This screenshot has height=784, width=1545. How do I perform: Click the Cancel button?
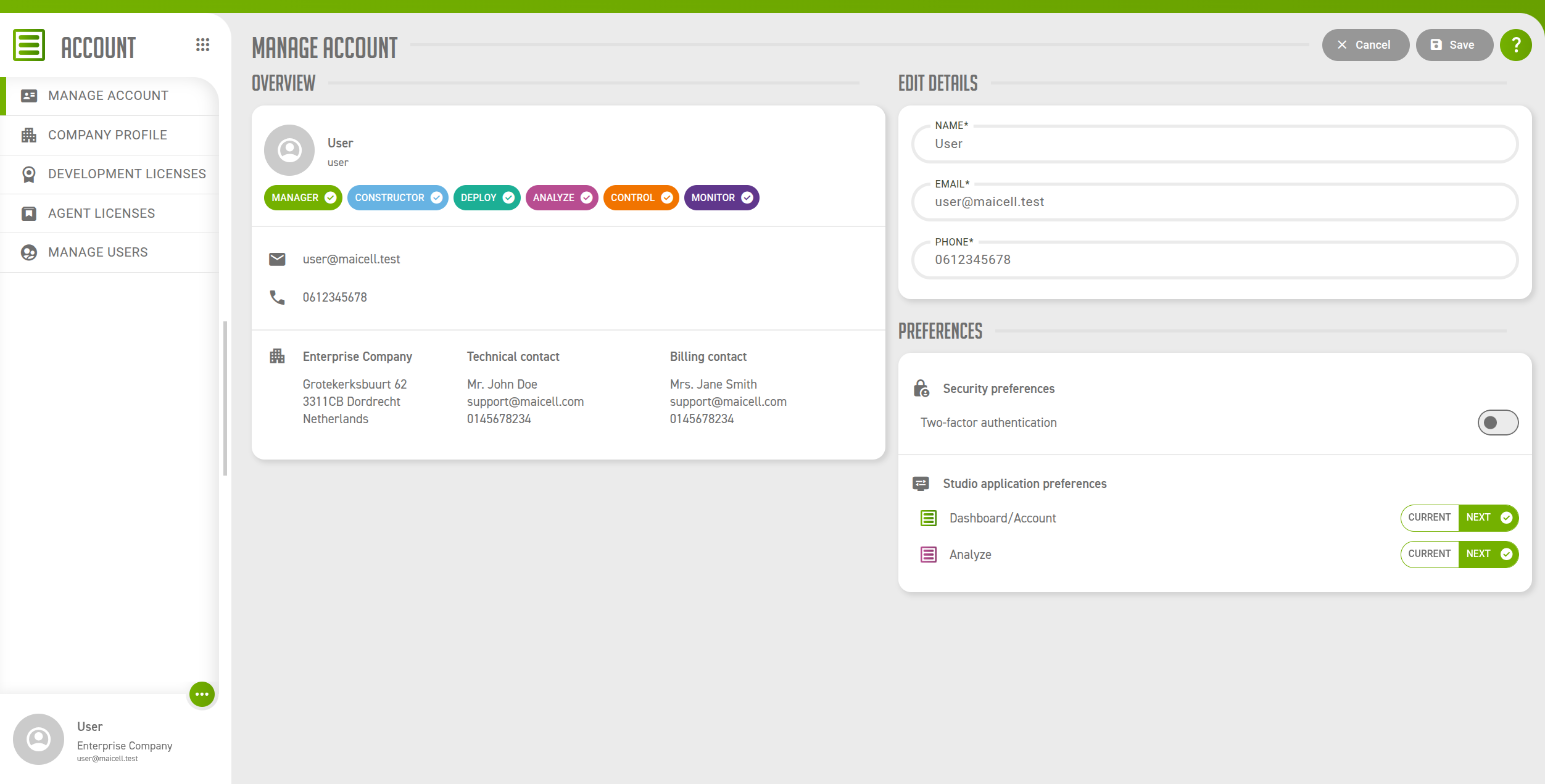pos(1365,45)
